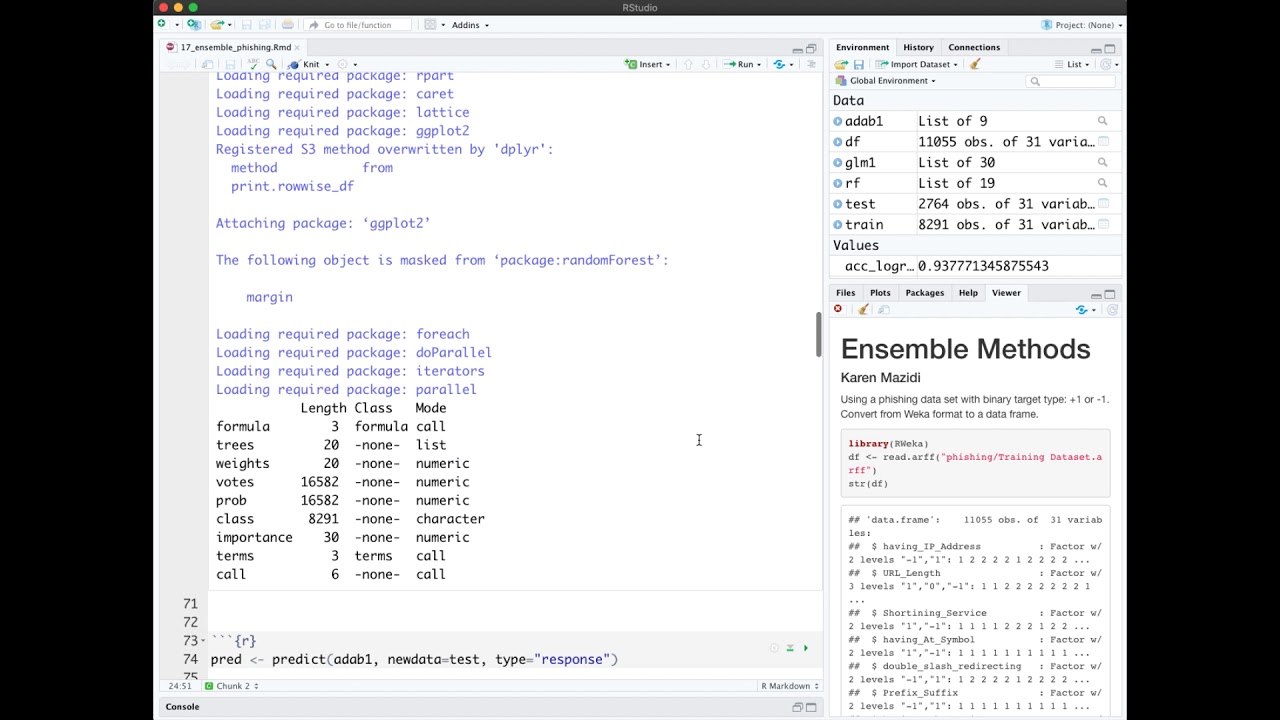Viewport: 1280px width, 720px height.
Task: Click the load workspace icon
Action: [841, 64]
